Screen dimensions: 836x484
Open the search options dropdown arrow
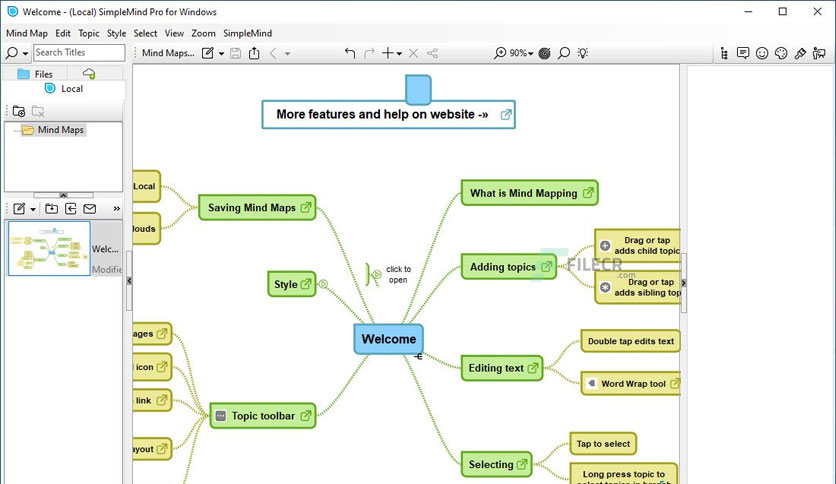25,53
